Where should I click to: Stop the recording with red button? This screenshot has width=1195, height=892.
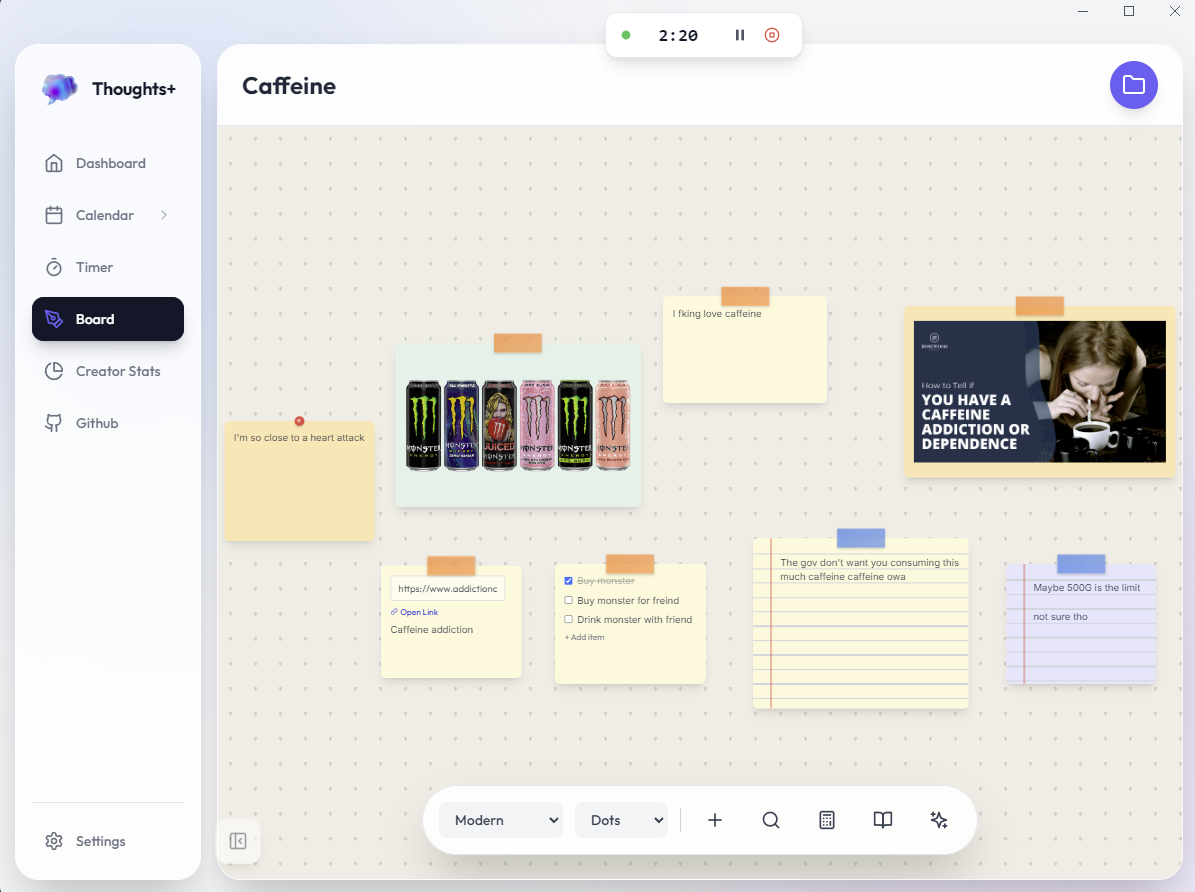[x=772, y=35]
